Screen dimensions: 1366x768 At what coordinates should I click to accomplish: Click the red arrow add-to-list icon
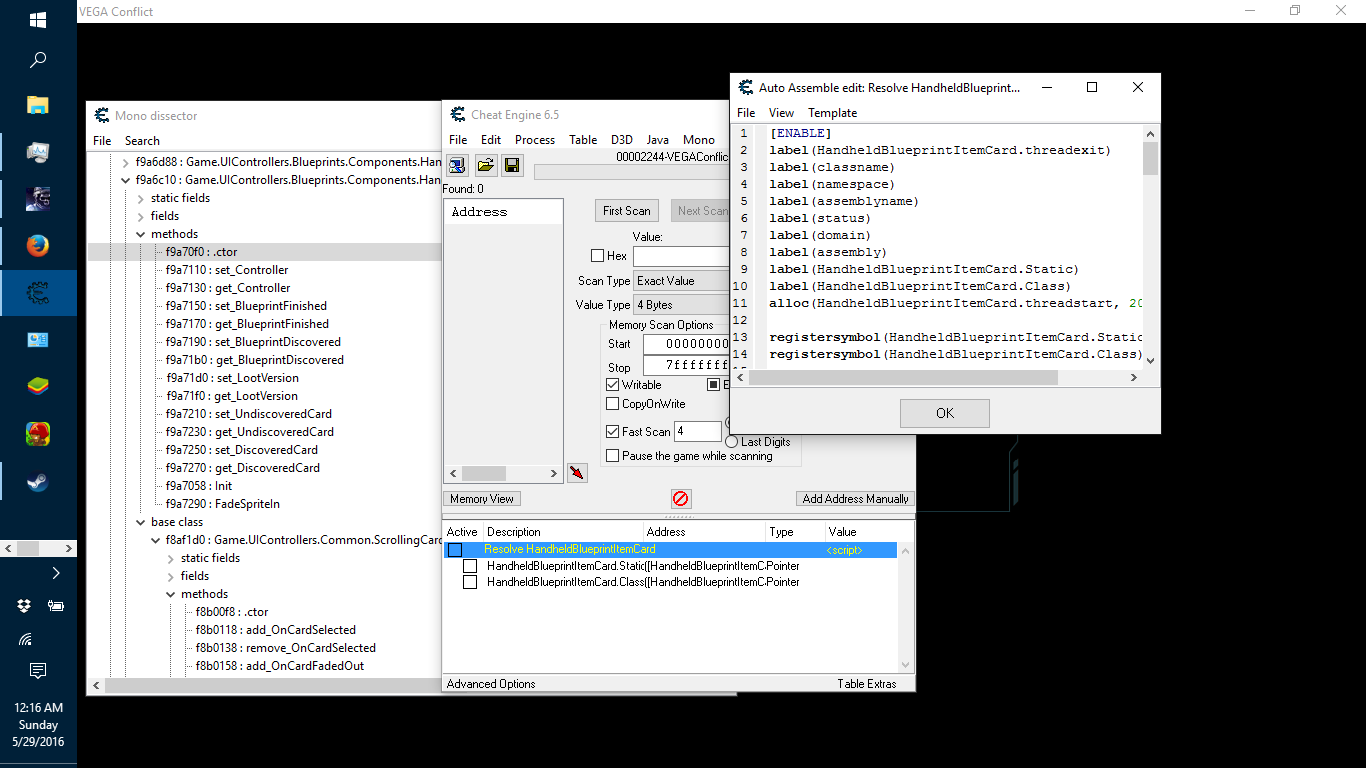pyautogui.click(x=577, y=473)
